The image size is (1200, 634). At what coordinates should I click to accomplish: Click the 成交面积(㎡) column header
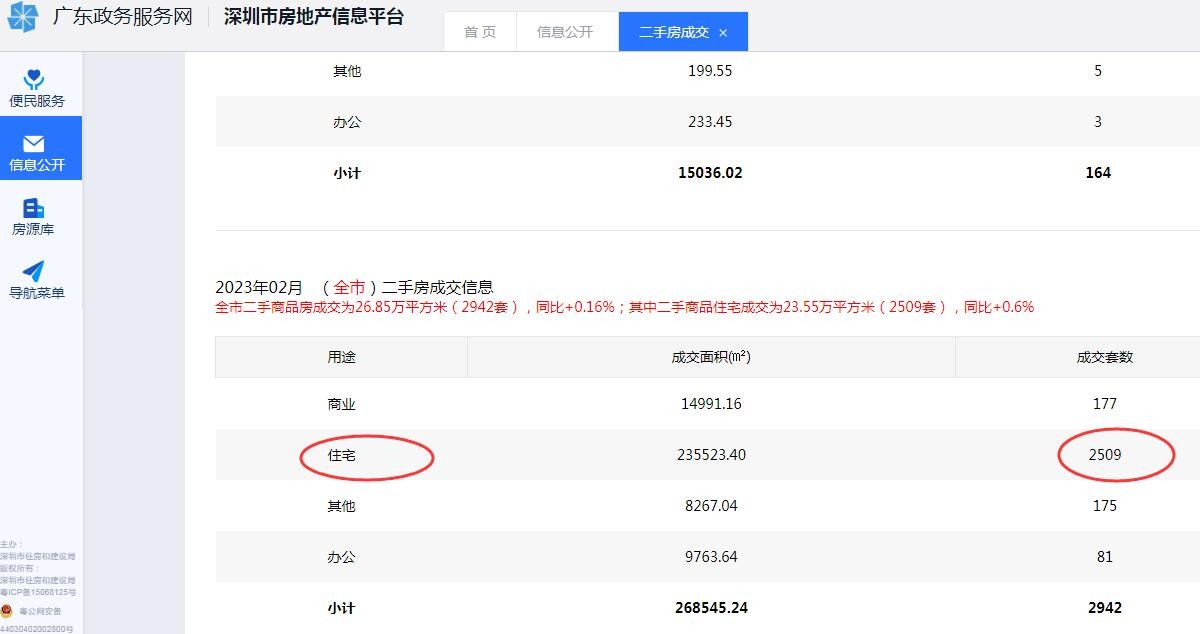point(710,357)
